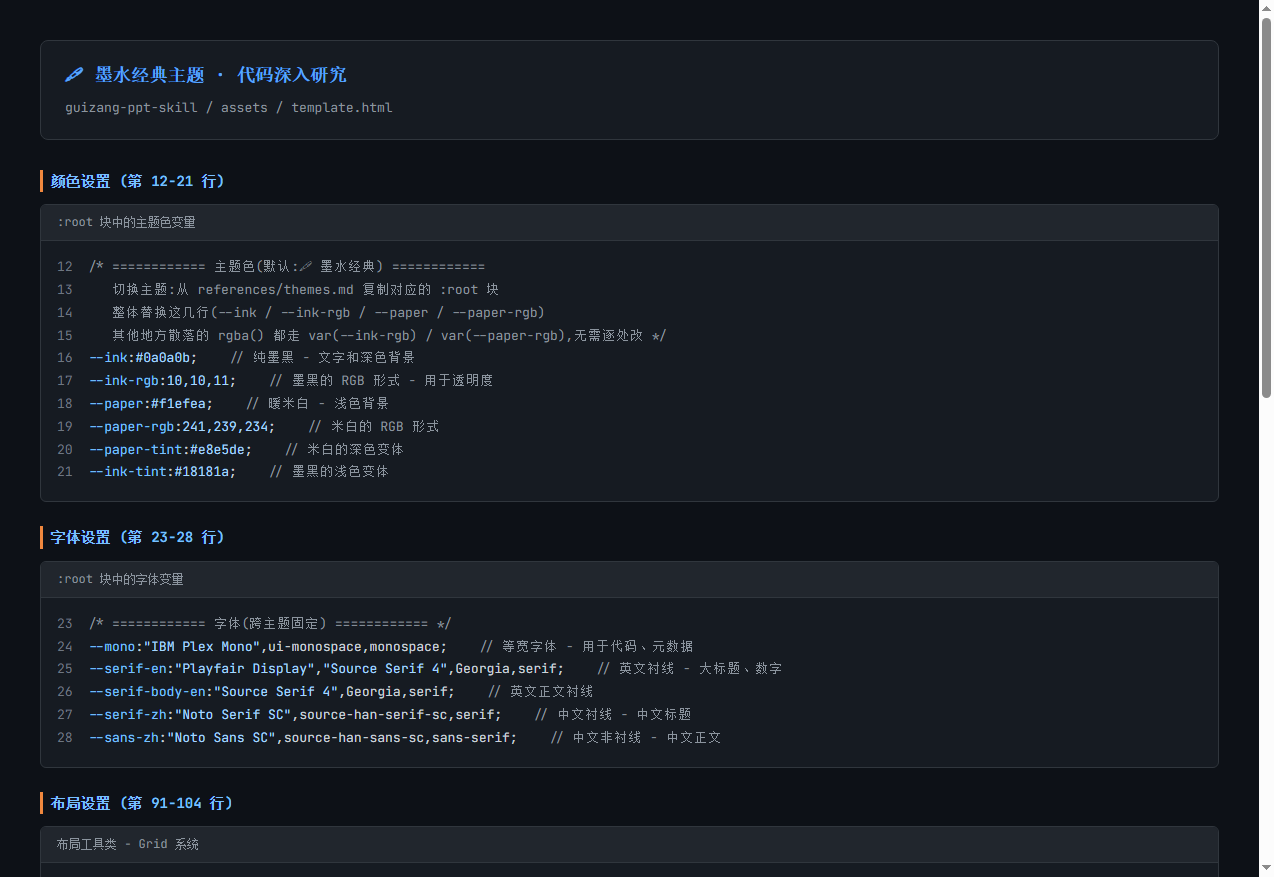The width and height of the screenshot is (1274, 877).
Task: Click line 14 整体替换这几行
Action: pos(328,313)
